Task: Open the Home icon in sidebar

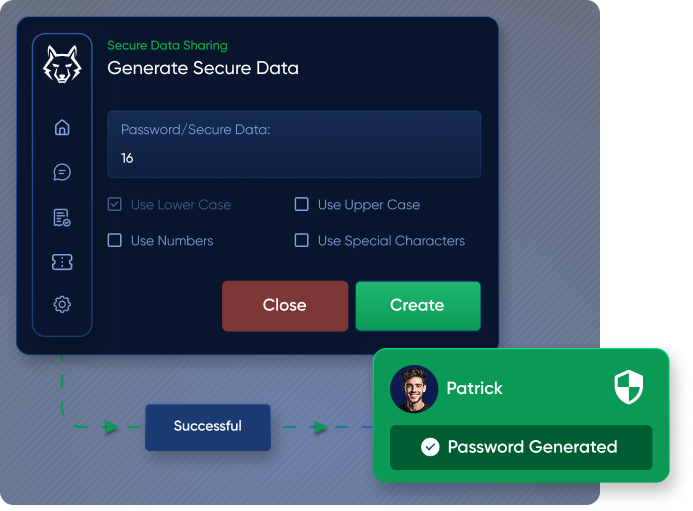Action: (62, 127)
